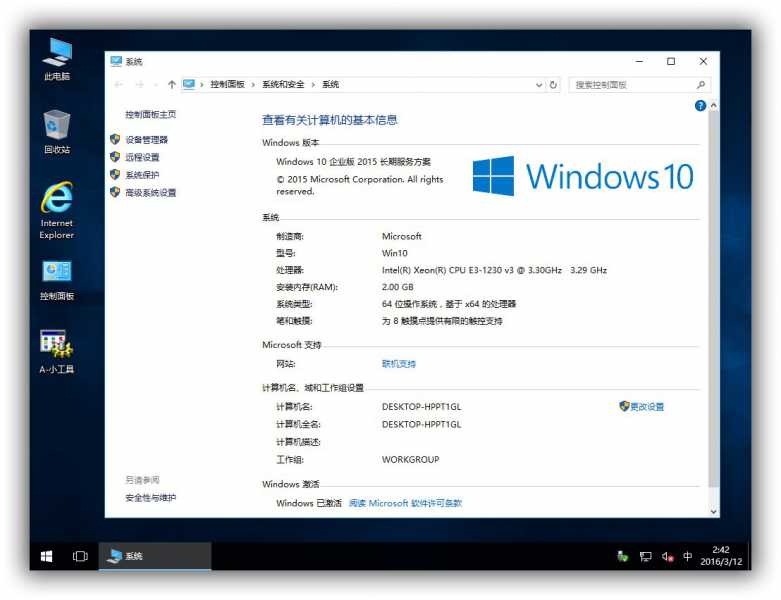The image size is (781, 600).
Task: Select the WORKGROUP value
Action: click(x=410, y=460)
